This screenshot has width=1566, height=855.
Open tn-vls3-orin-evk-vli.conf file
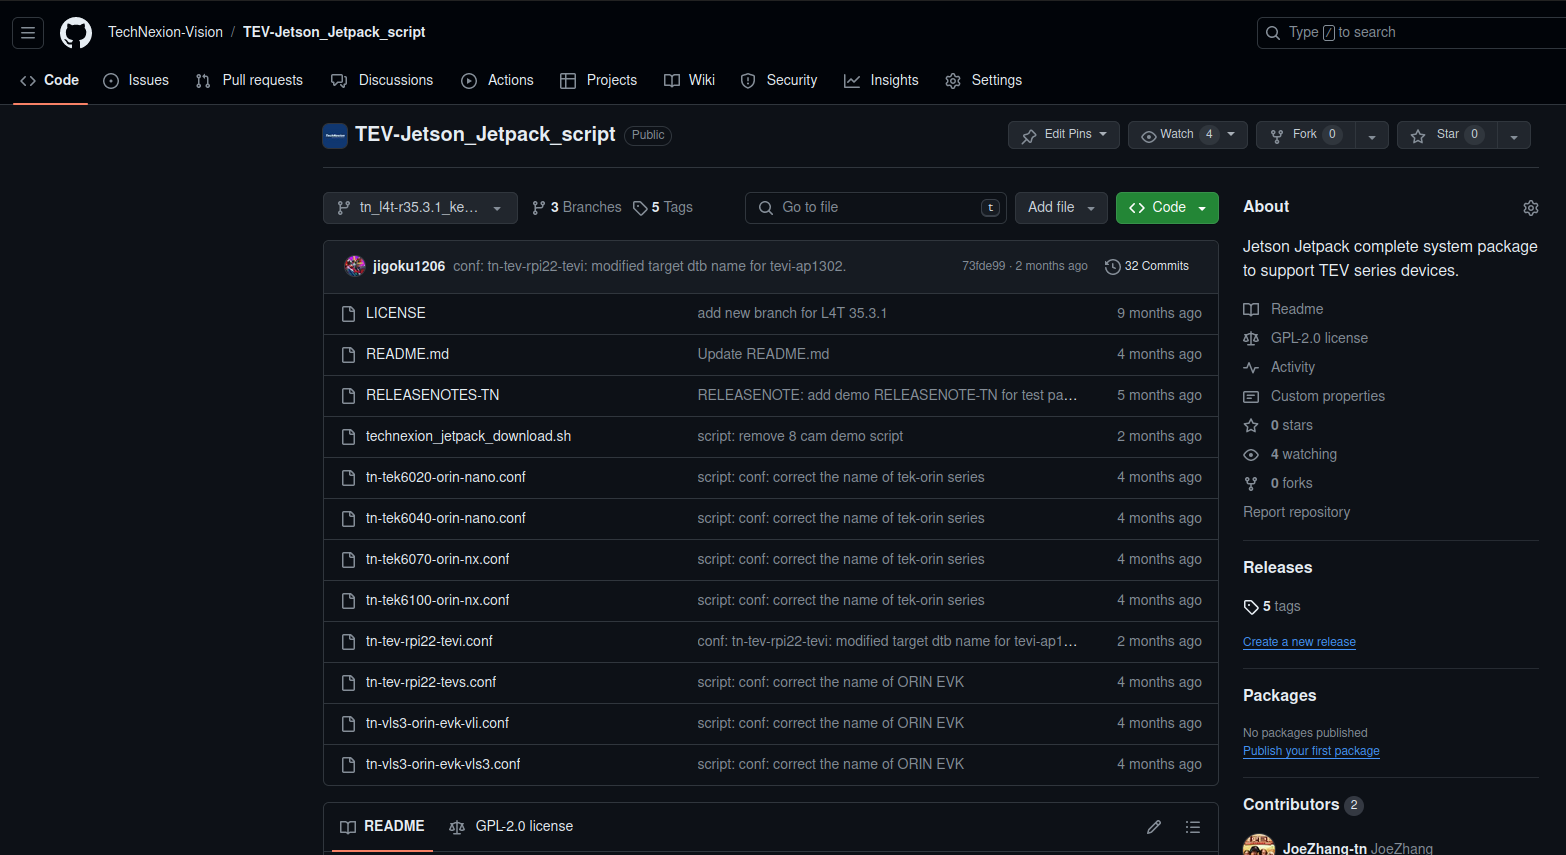click(437, 724)
